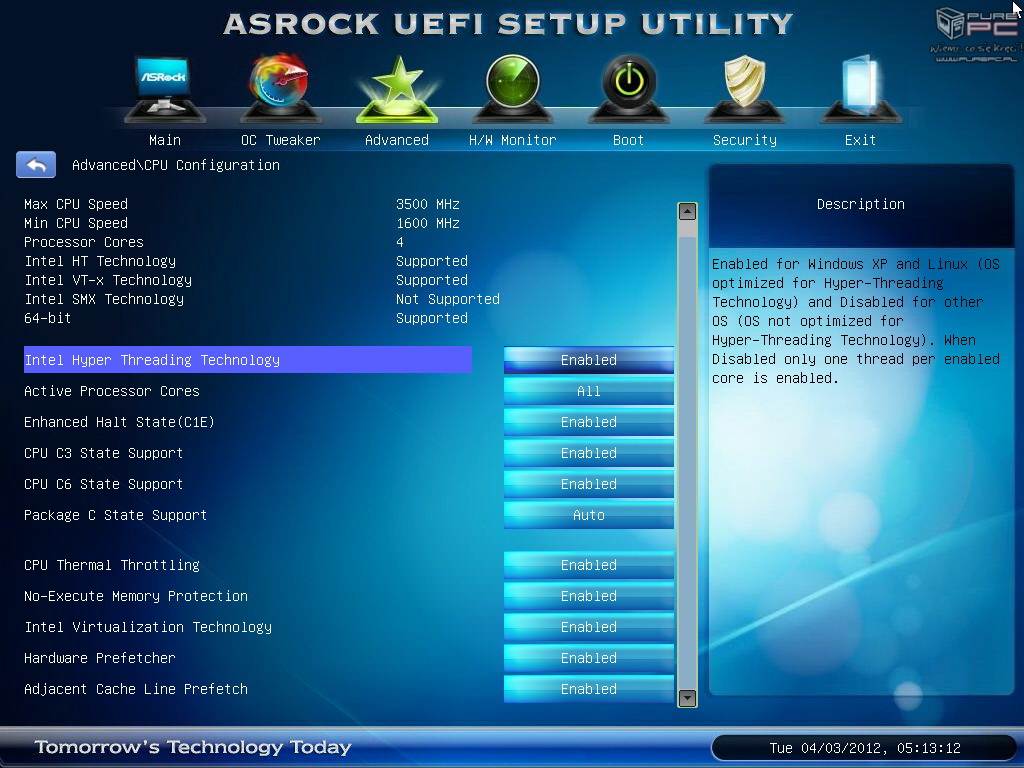Click Adjacent Cache Line Prefetch Enabled button
Viewport: 1024px width, 768px height.
[588, 689]
